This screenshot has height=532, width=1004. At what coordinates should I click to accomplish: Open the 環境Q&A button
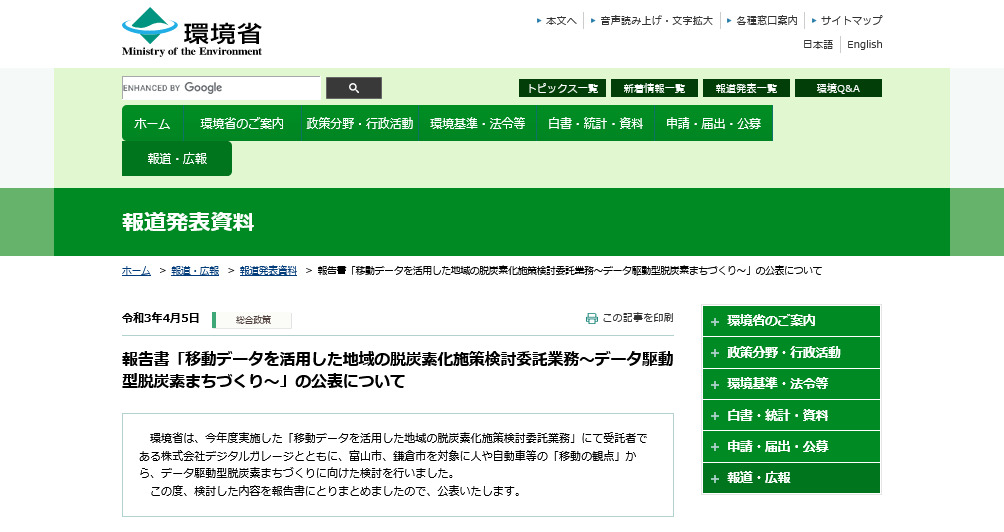838,88
